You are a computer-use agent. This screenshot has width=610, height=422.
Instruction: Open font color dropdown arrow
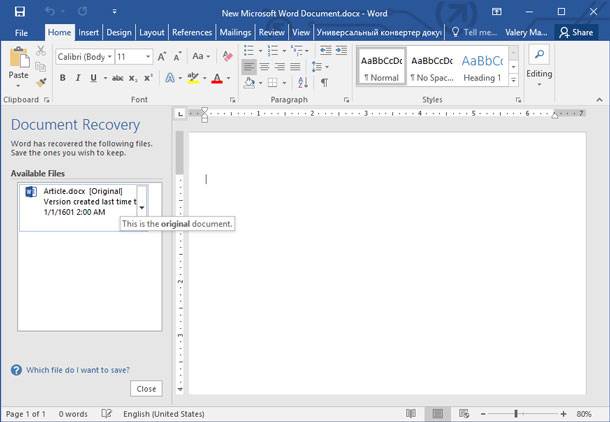point(228,78)
